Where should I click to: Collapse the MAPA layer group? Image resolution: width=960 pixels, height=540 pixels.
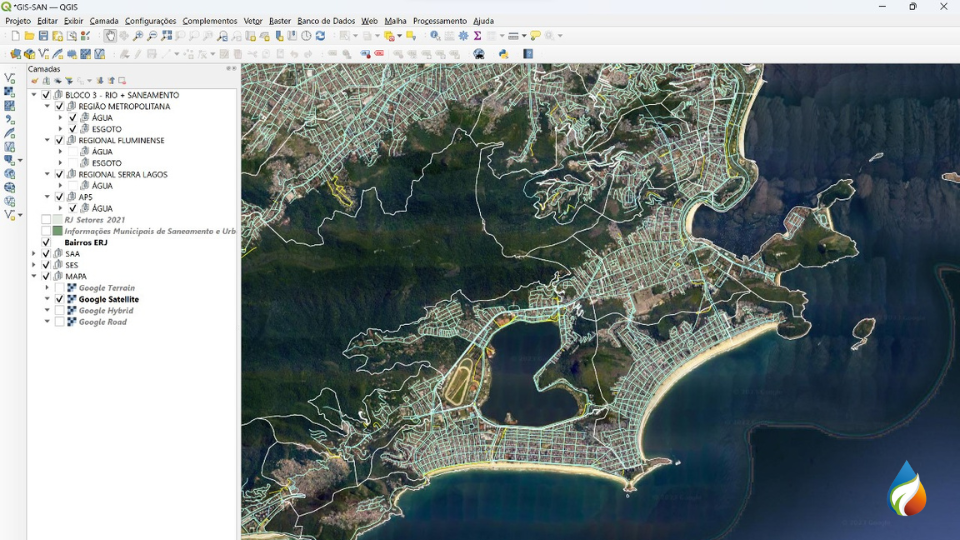(x=34, y=276)
